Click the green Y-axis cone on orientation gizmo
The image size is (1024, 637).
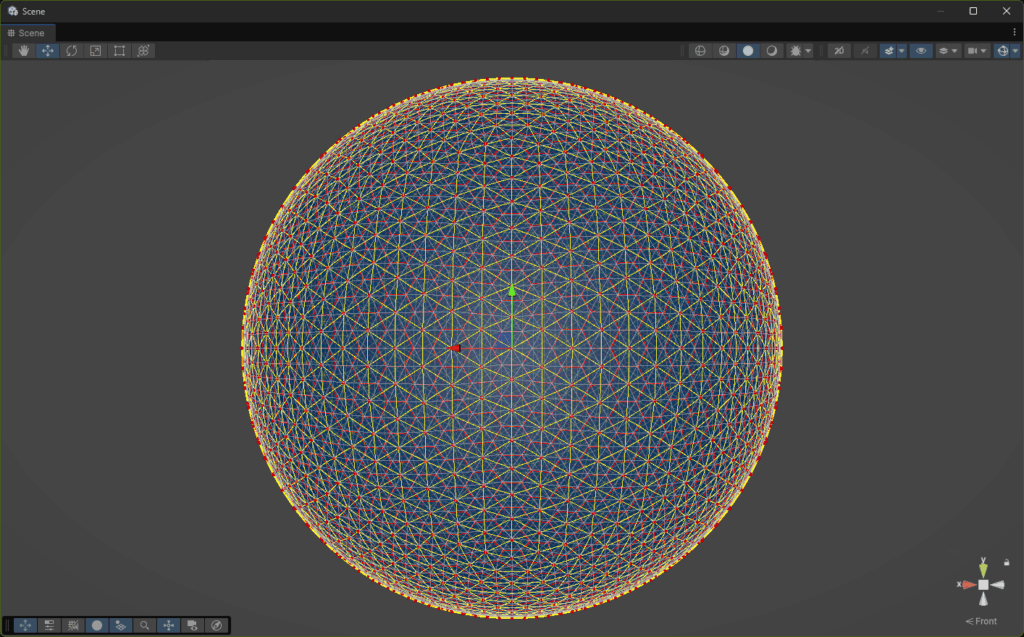983,569
